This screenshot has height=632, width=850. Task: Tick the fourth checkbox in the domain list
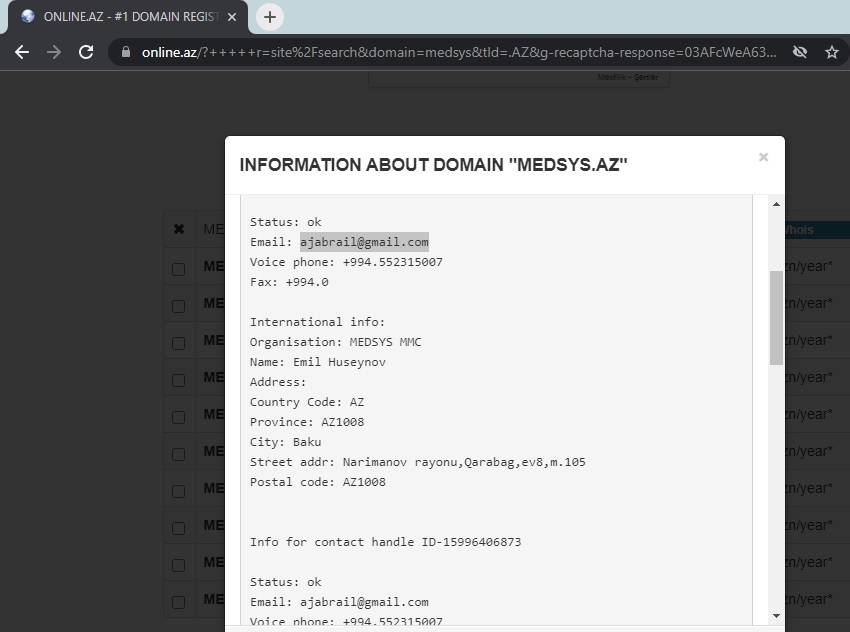178,380
